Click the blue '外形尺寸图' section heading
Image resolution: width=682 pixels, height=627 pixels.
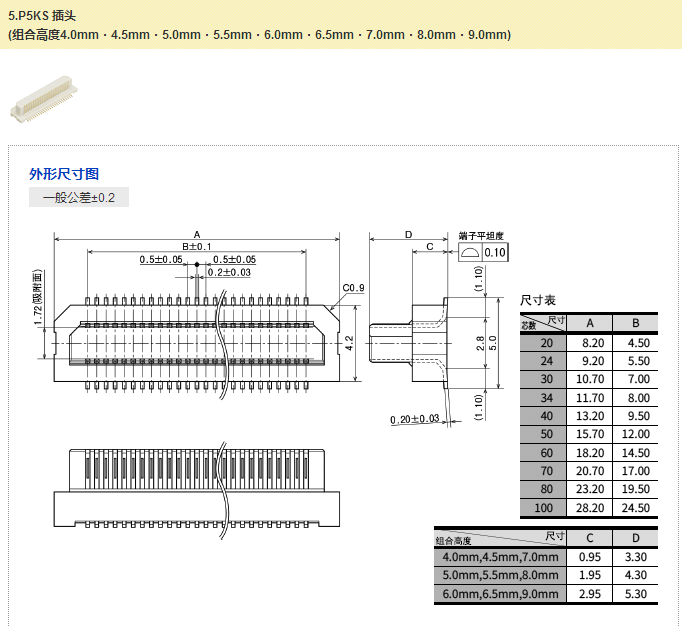point(64,174)
